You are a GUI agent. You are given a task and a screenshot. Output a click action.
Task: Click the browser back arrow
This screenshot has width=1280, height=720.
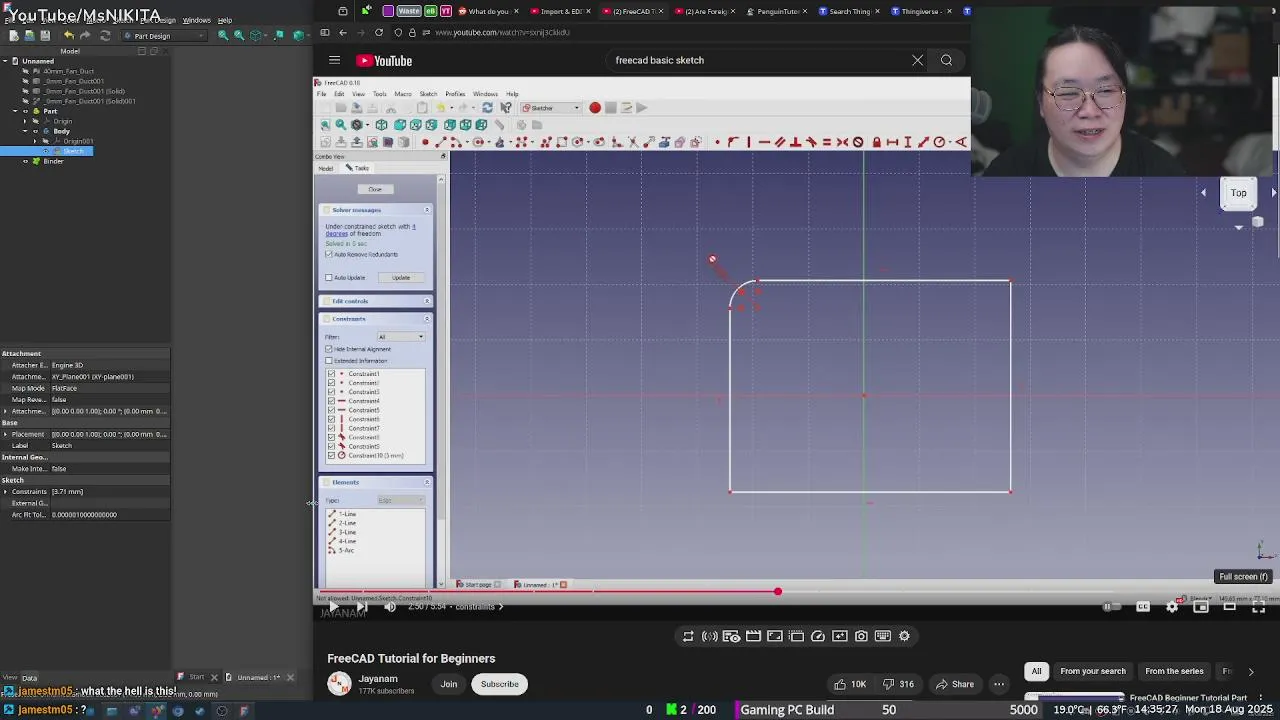[343, 32]
